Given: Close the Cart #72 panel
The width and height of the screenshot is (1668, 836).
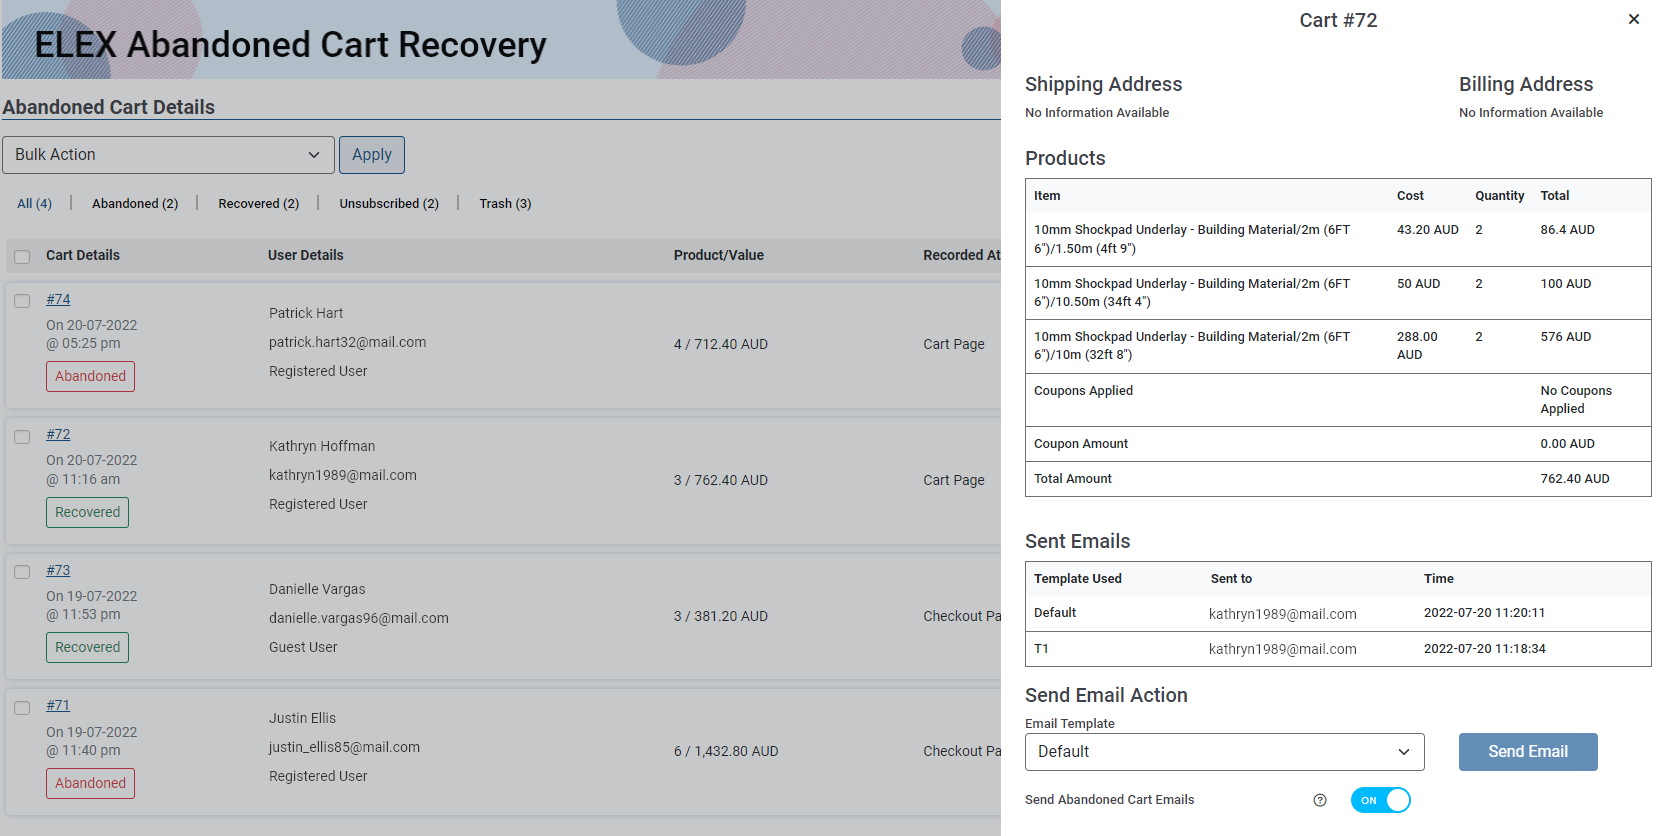Looking at the screenshot, I should tap(1634, 19).
